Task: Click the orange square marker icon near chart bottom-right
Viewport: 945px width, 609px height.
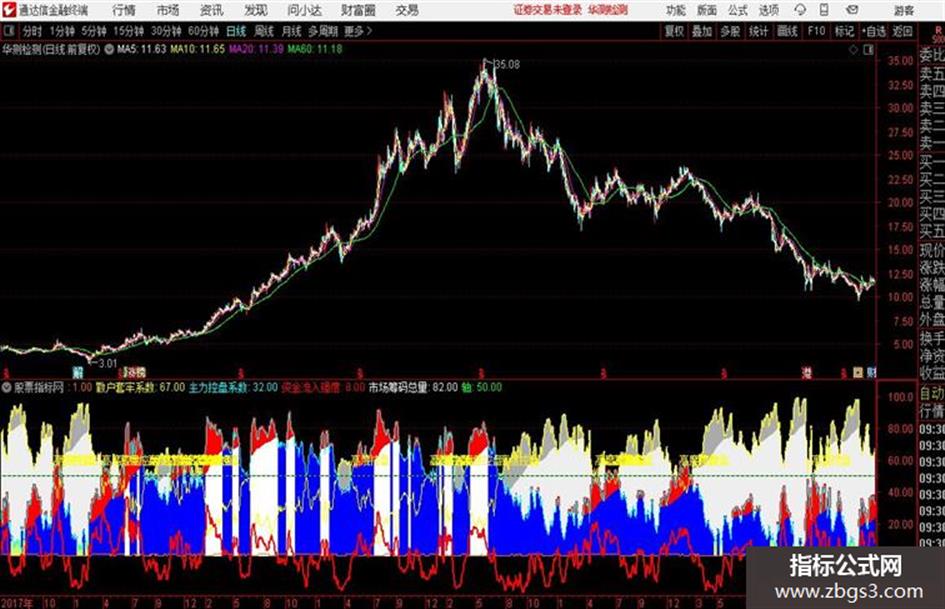Action: (858, 373)
